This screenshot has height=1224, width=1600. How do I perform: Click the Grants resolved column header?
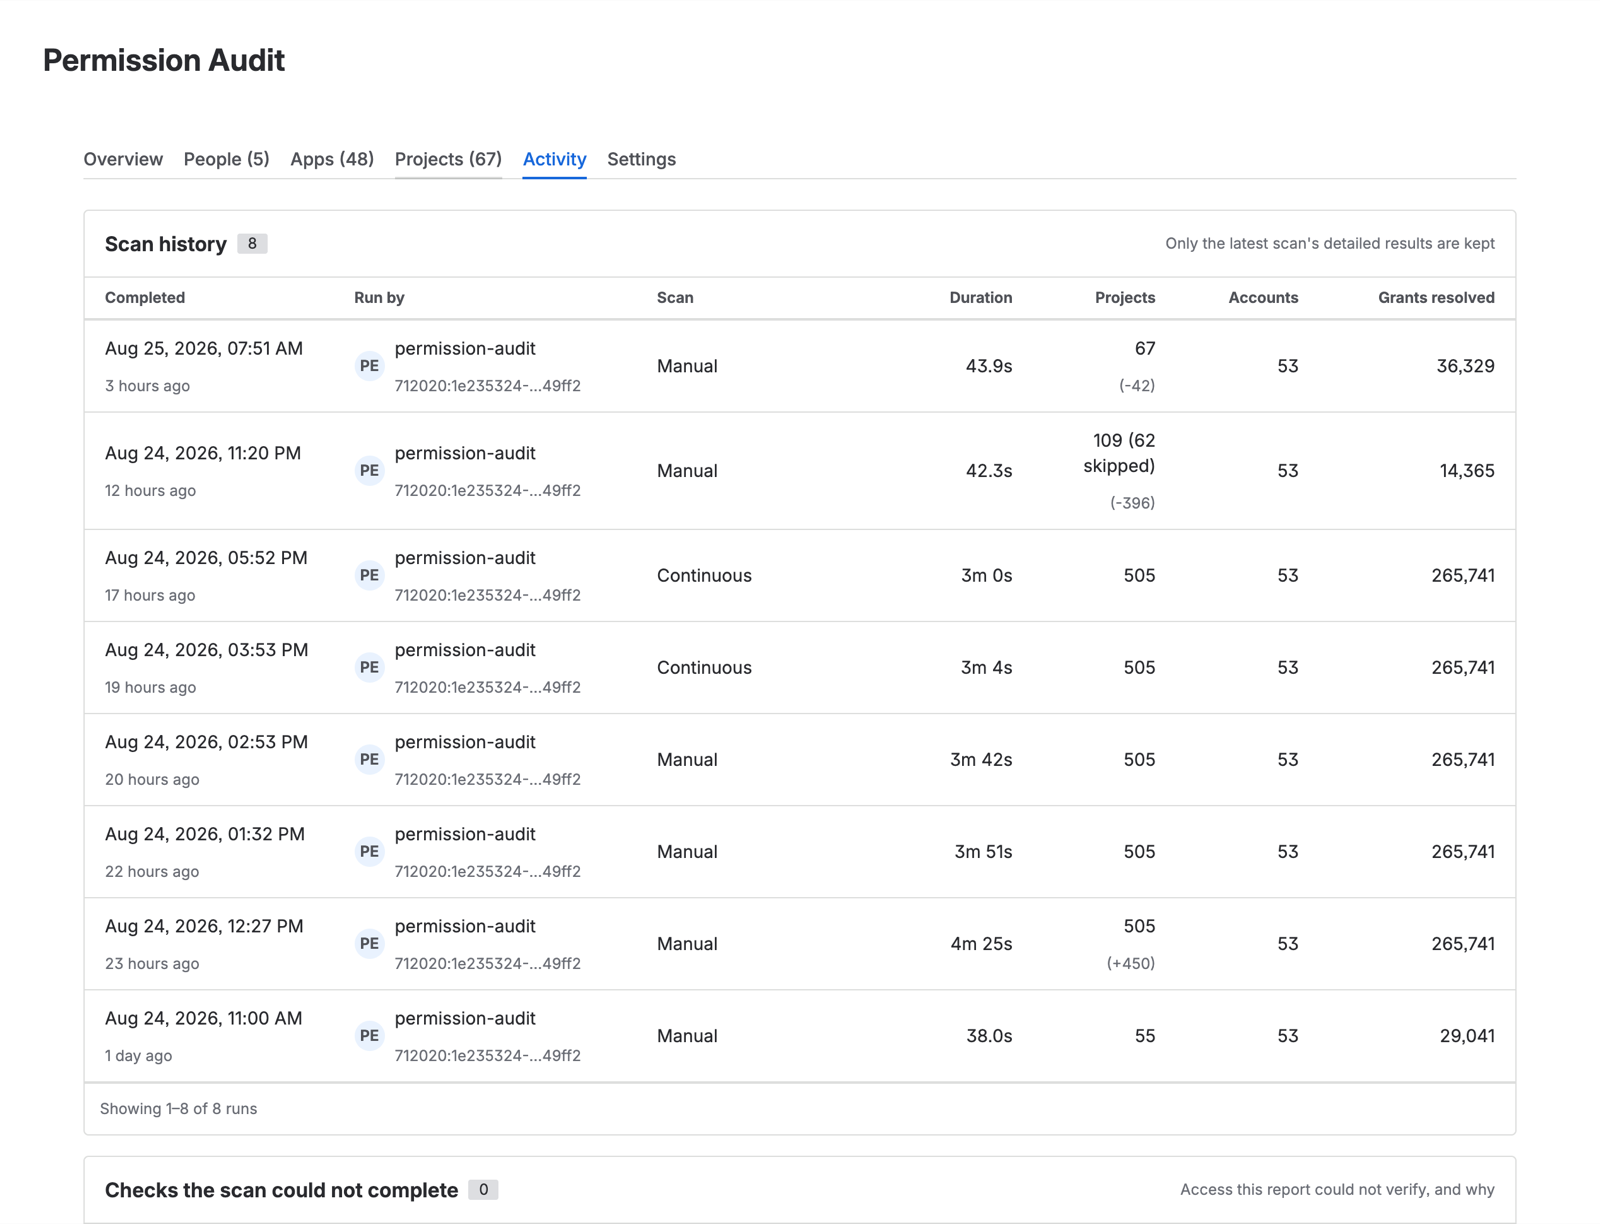(1436, 298)
